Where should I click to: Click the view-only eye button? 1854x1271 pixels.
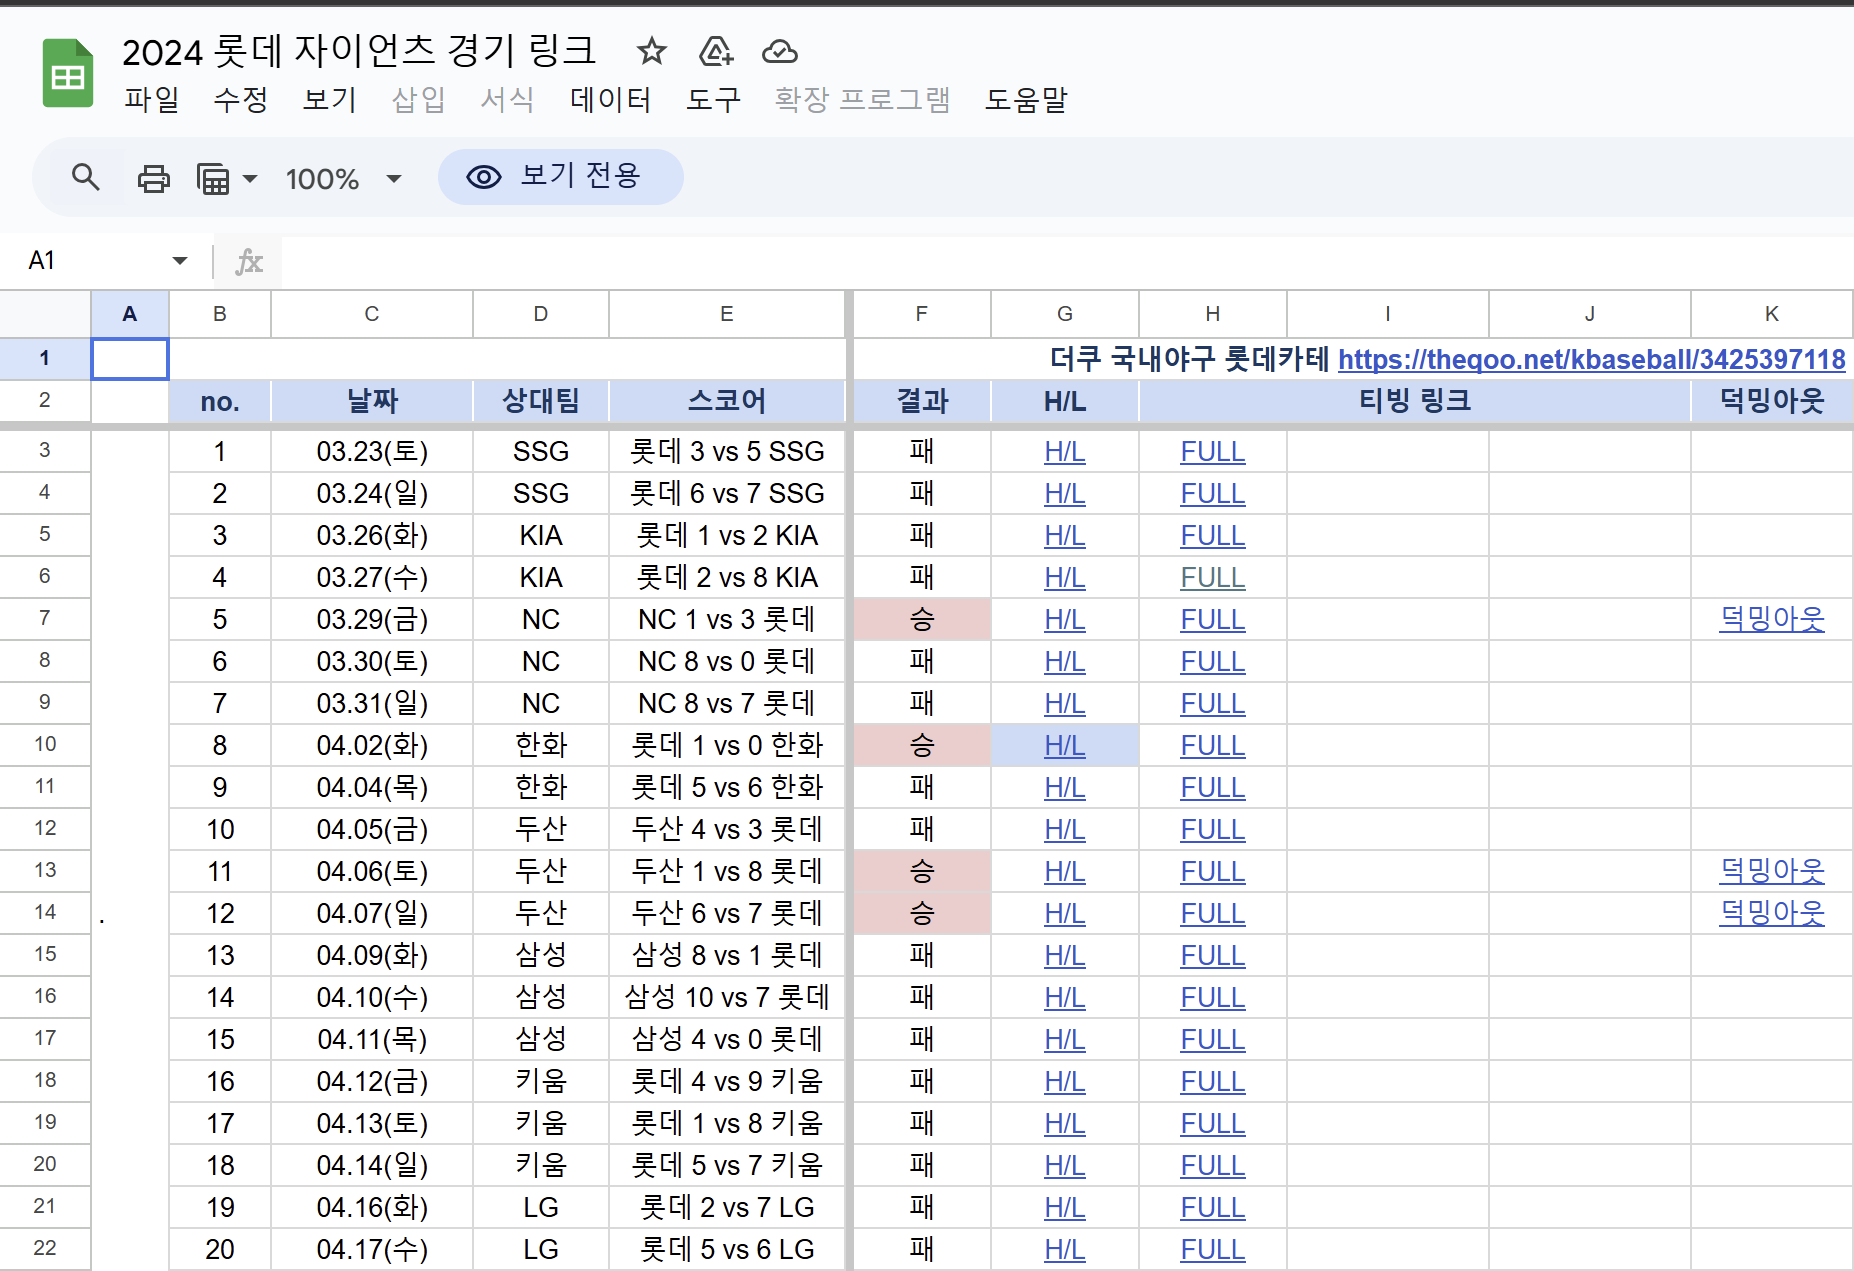(x=560, y=177)
